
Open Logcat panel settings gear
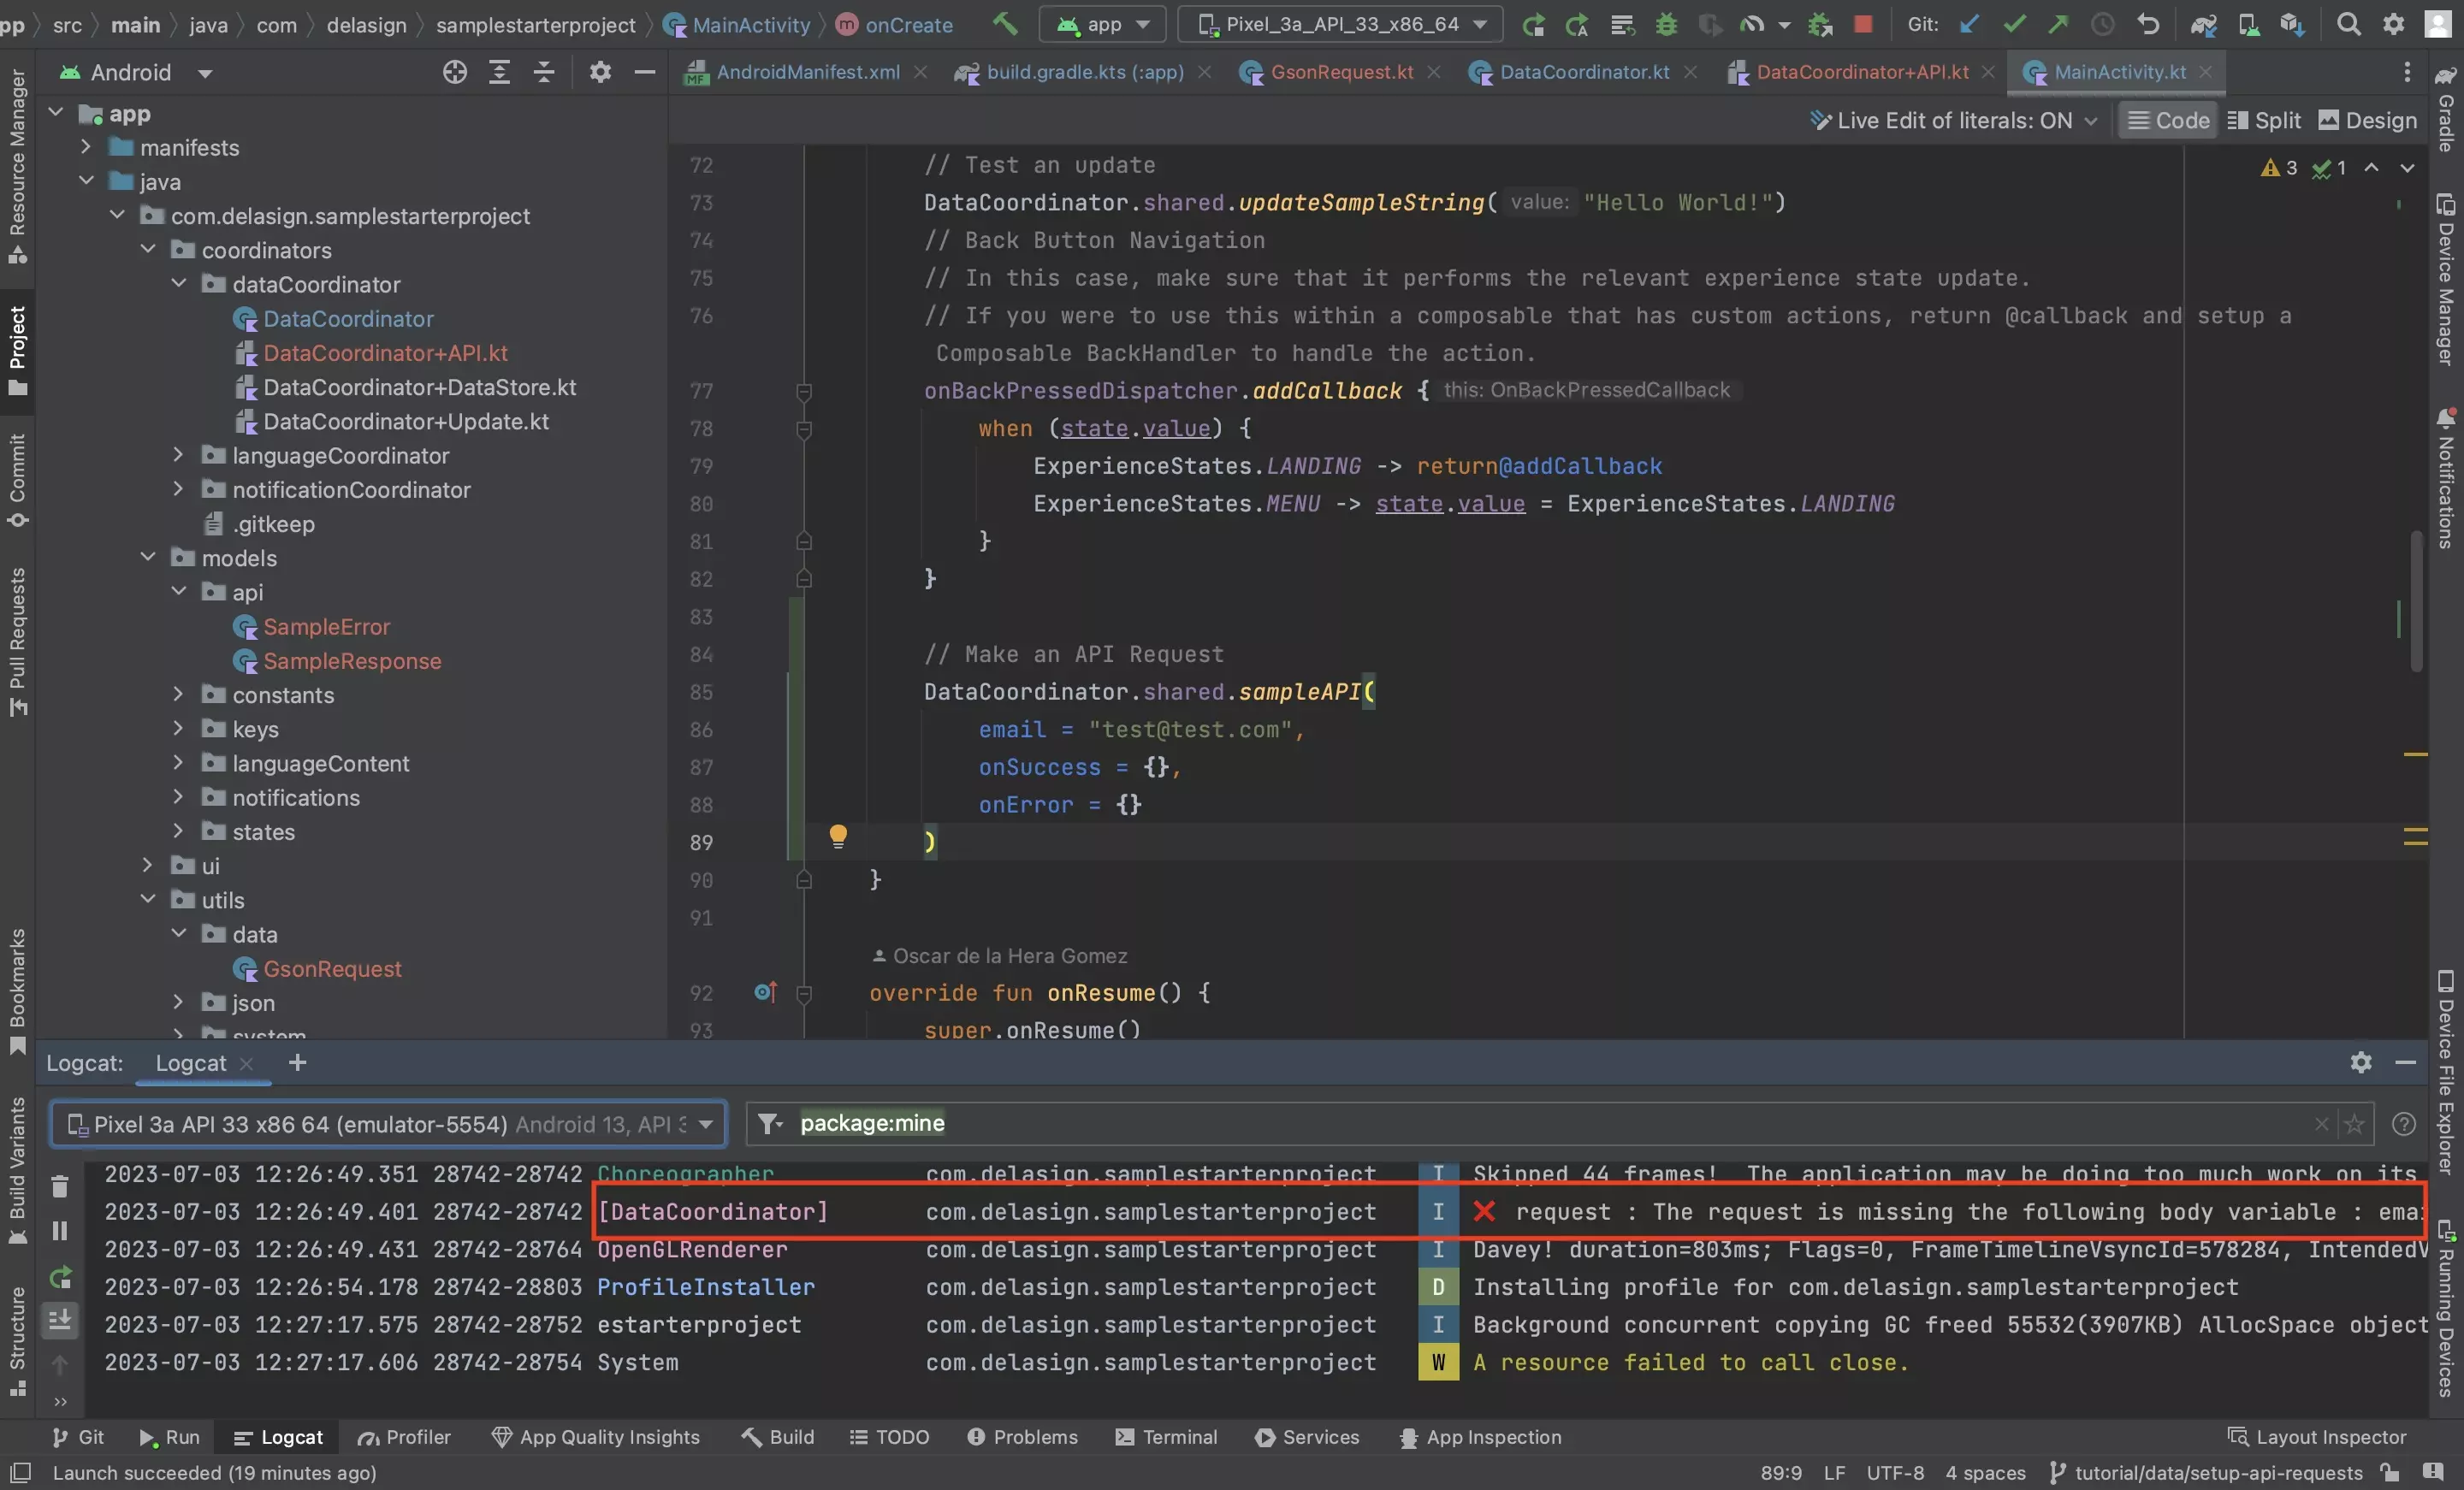[x=2360, y=1062]
